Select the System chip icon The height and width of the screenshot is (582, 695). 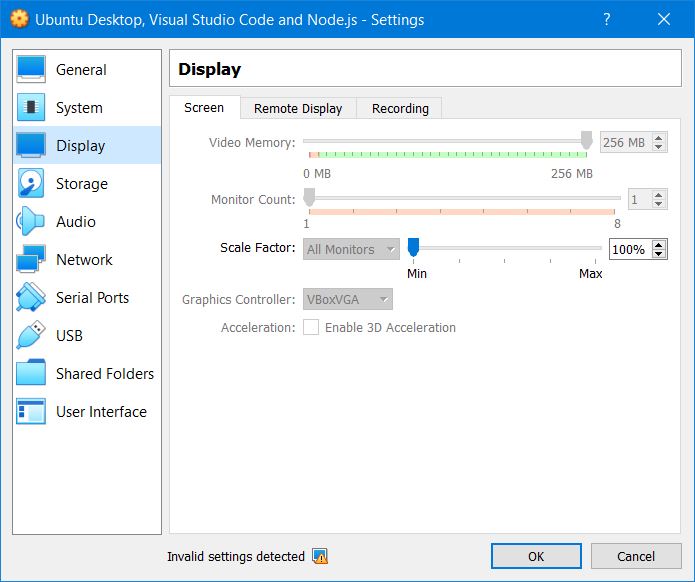(31, 108)
